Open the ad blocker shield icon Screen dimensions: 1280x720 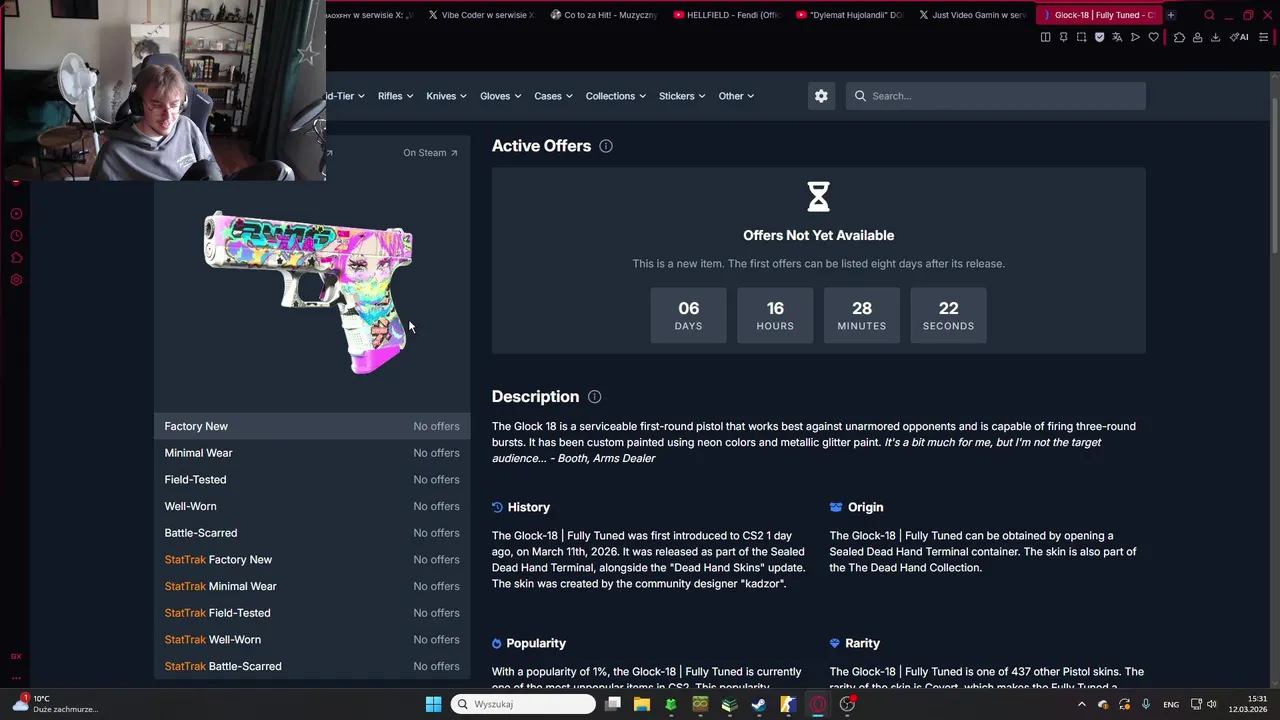point(1099,37)
